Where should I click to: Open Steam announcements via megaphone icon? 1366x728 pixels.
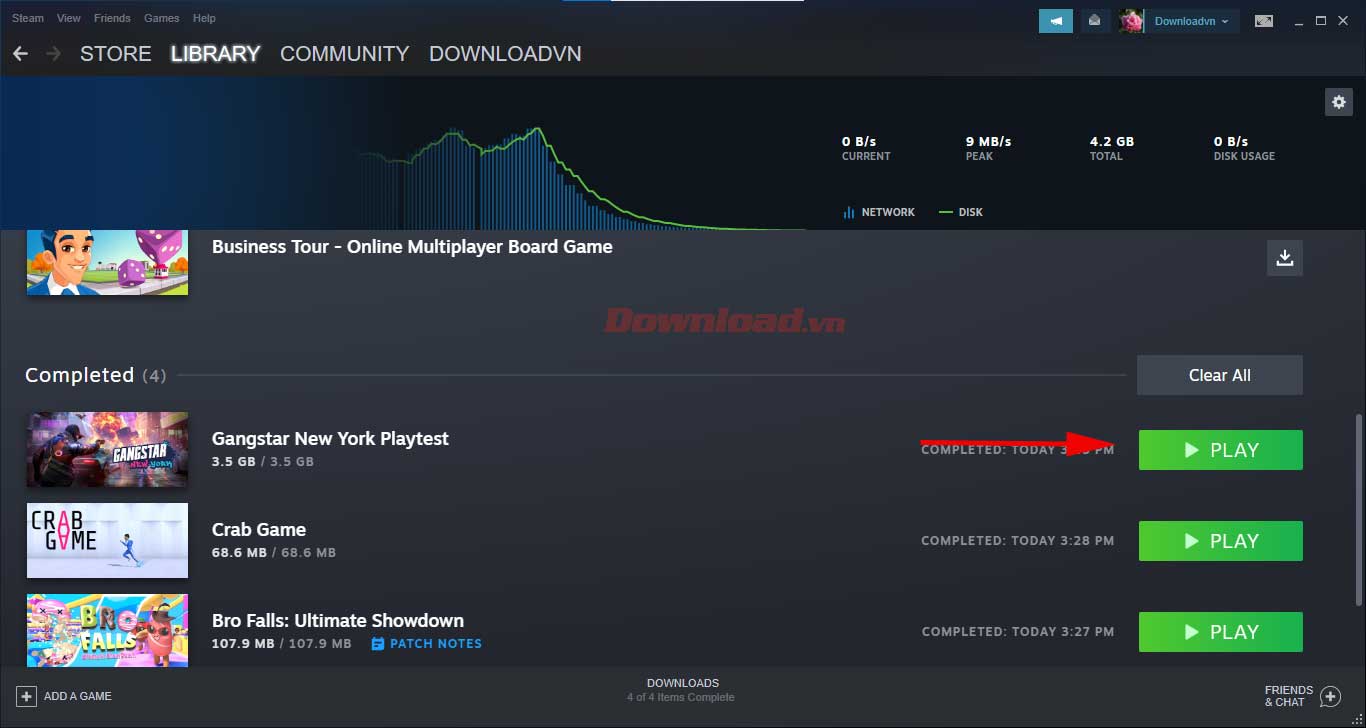pos(1056,20)
